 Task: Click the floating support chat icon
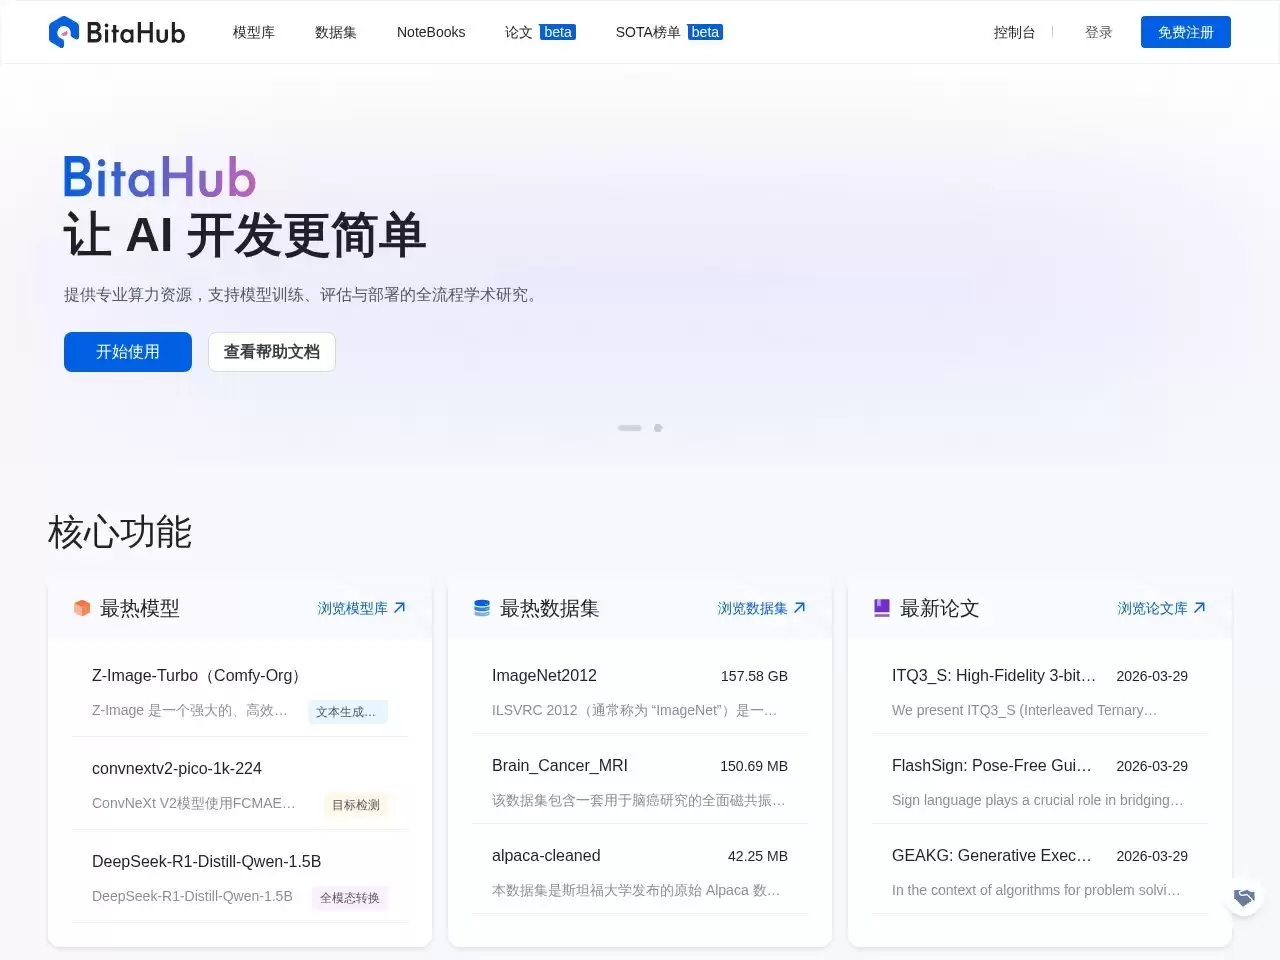[x=1245, y=897]
